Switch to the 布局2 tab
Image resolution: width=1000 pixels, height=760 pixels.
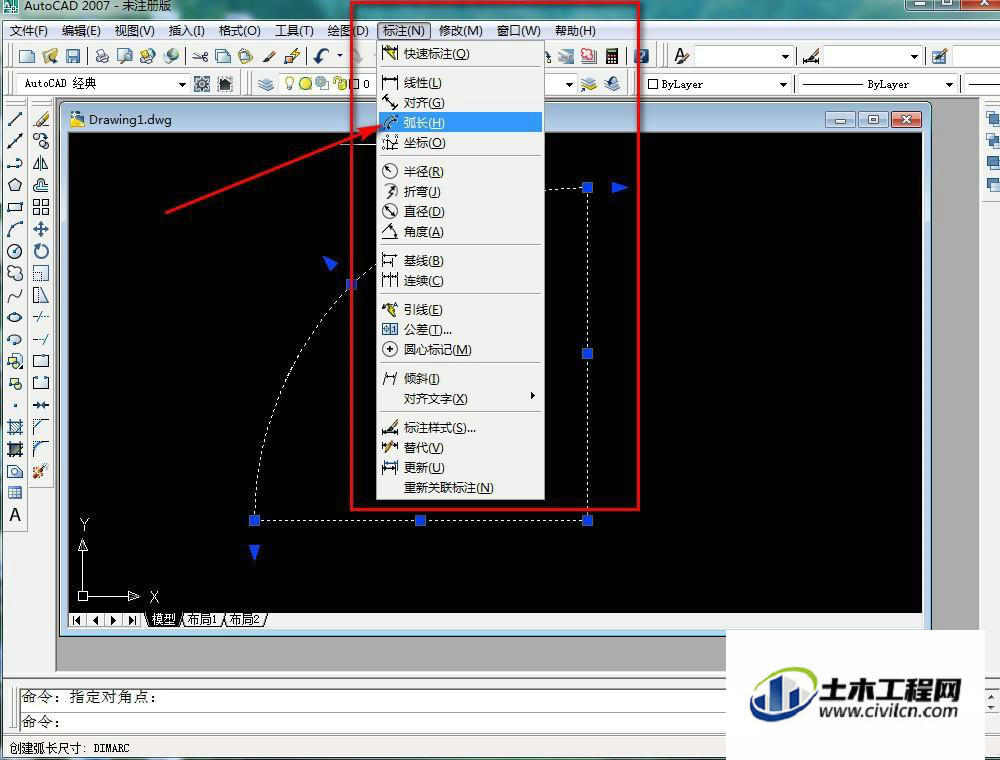(x=245, y=619)
